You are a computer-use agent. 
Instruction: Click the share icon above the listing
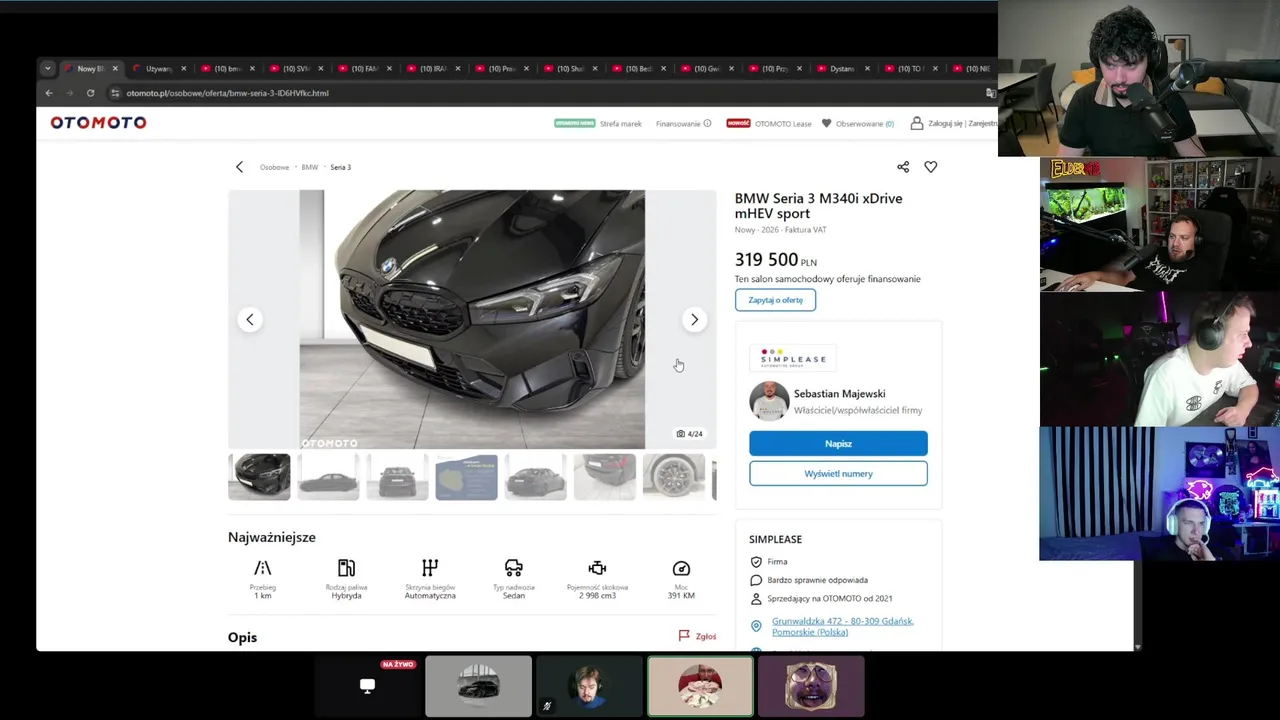click(903, 167)
